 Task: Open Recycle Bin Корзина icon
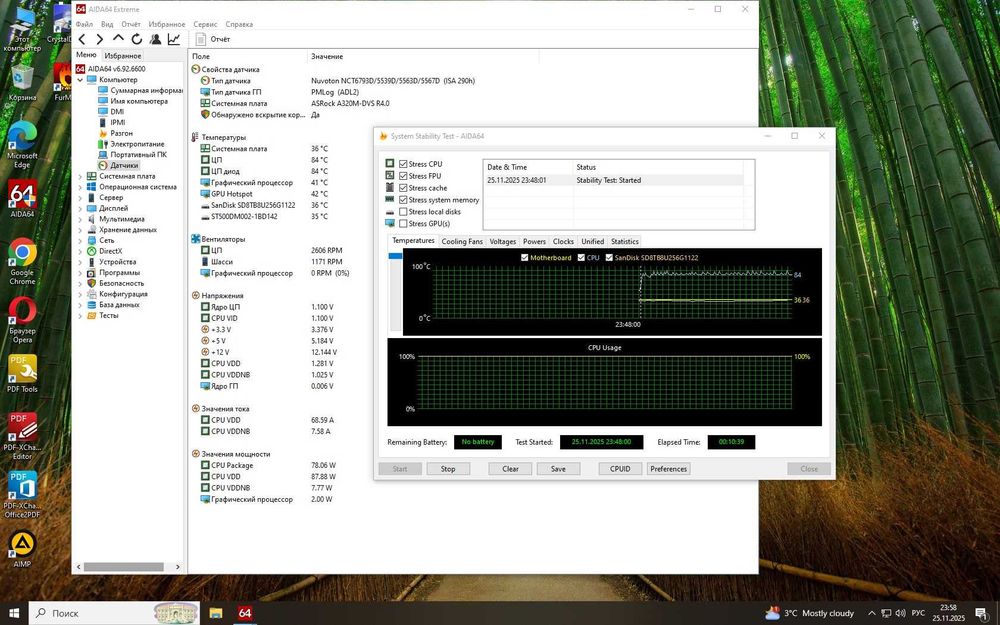click(x=22, y=83)
